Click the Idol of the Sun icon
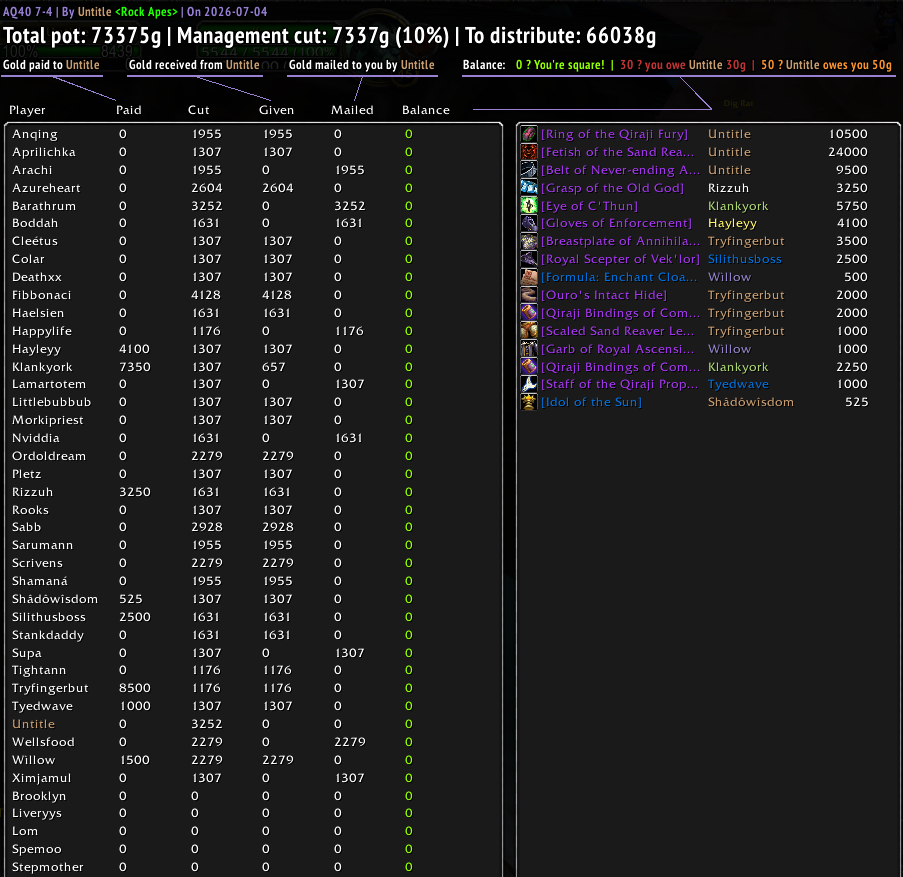The height and width of the screenshot is (877, 903). [x=529, y=402]
